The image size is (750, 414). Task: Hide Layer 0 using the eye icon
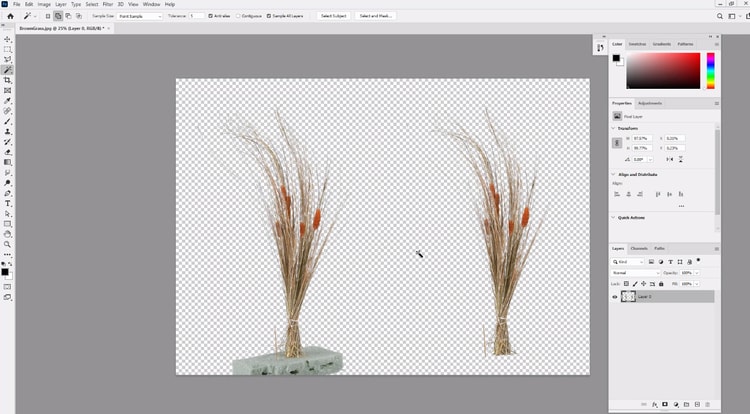616,297
